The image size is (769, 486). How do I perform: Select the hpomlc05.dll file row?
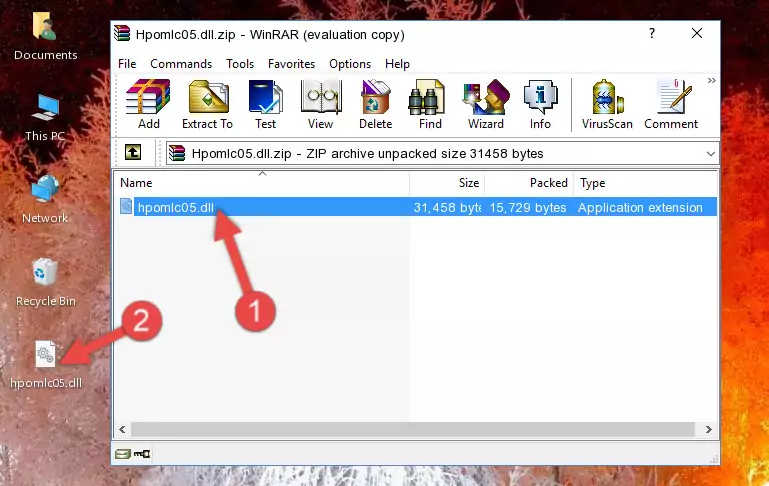(x=416, y=207)
